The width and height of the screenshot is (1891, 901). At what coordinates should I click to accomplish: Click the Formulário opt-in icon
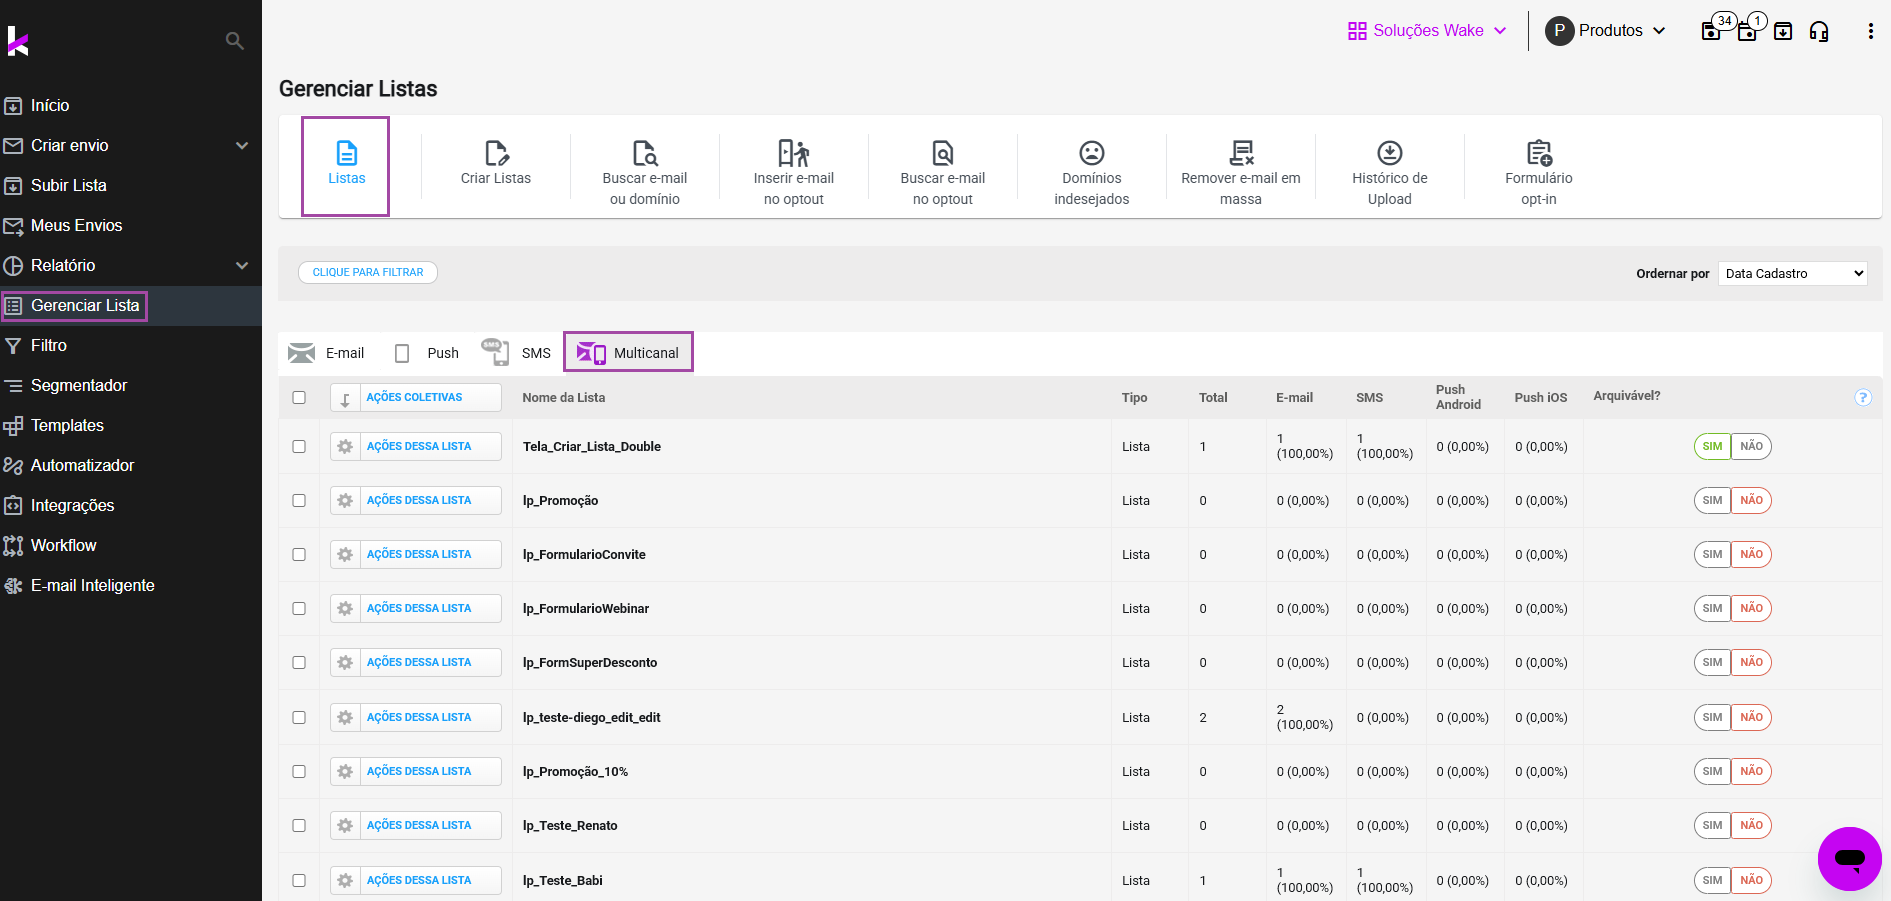(1538, 153)
